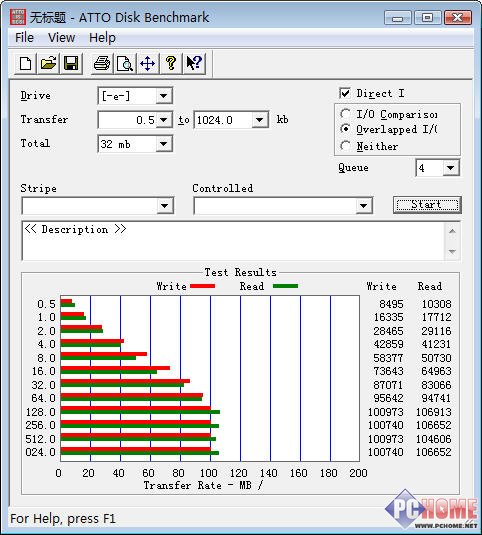Screen dimensions: 482x535
Task: Open the Total length 32 mb dropdown
Action: coord(164,144)
